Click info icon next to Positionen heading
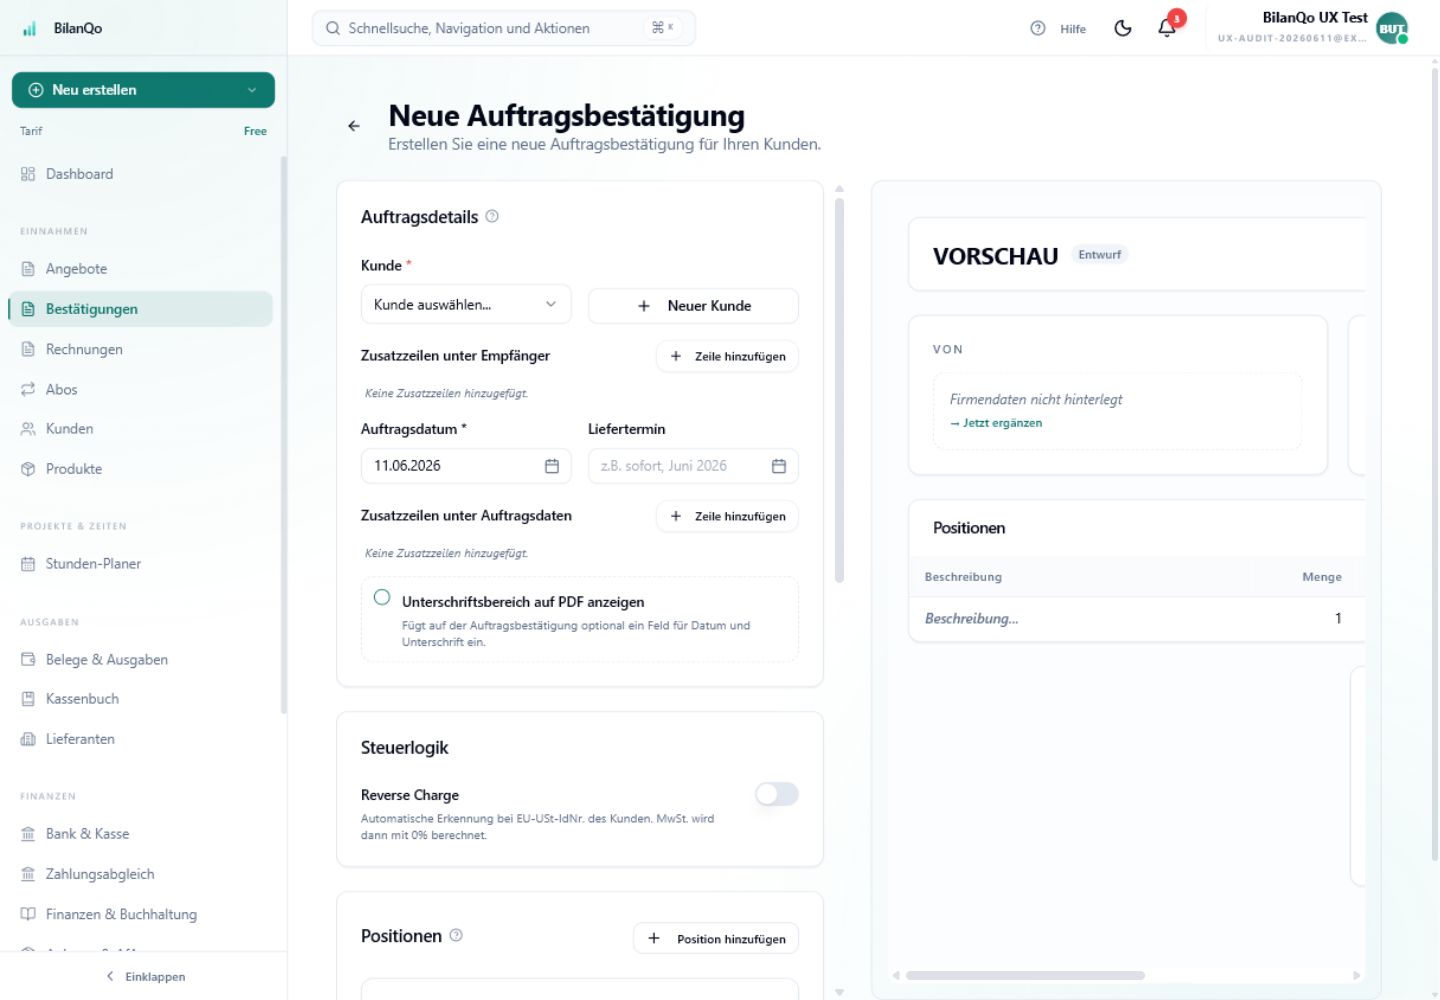Viewport: 1440px width, 1000px height. [456, 935]
